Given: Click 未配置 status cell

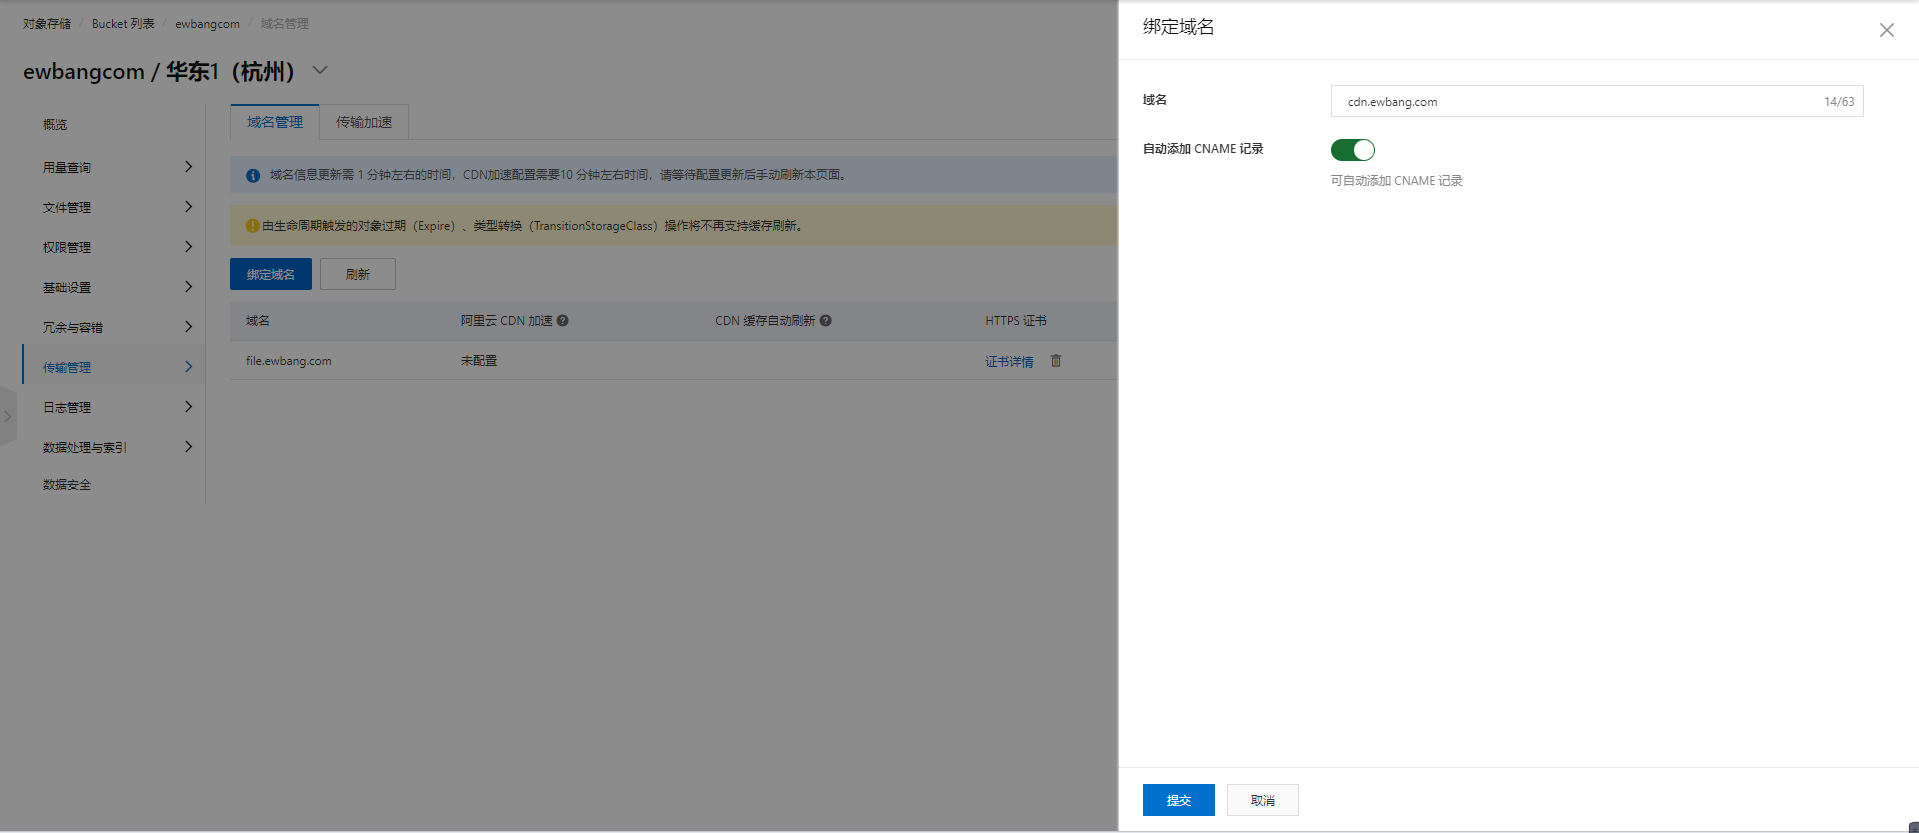Looking at the screenshot, I should [479, 361].
